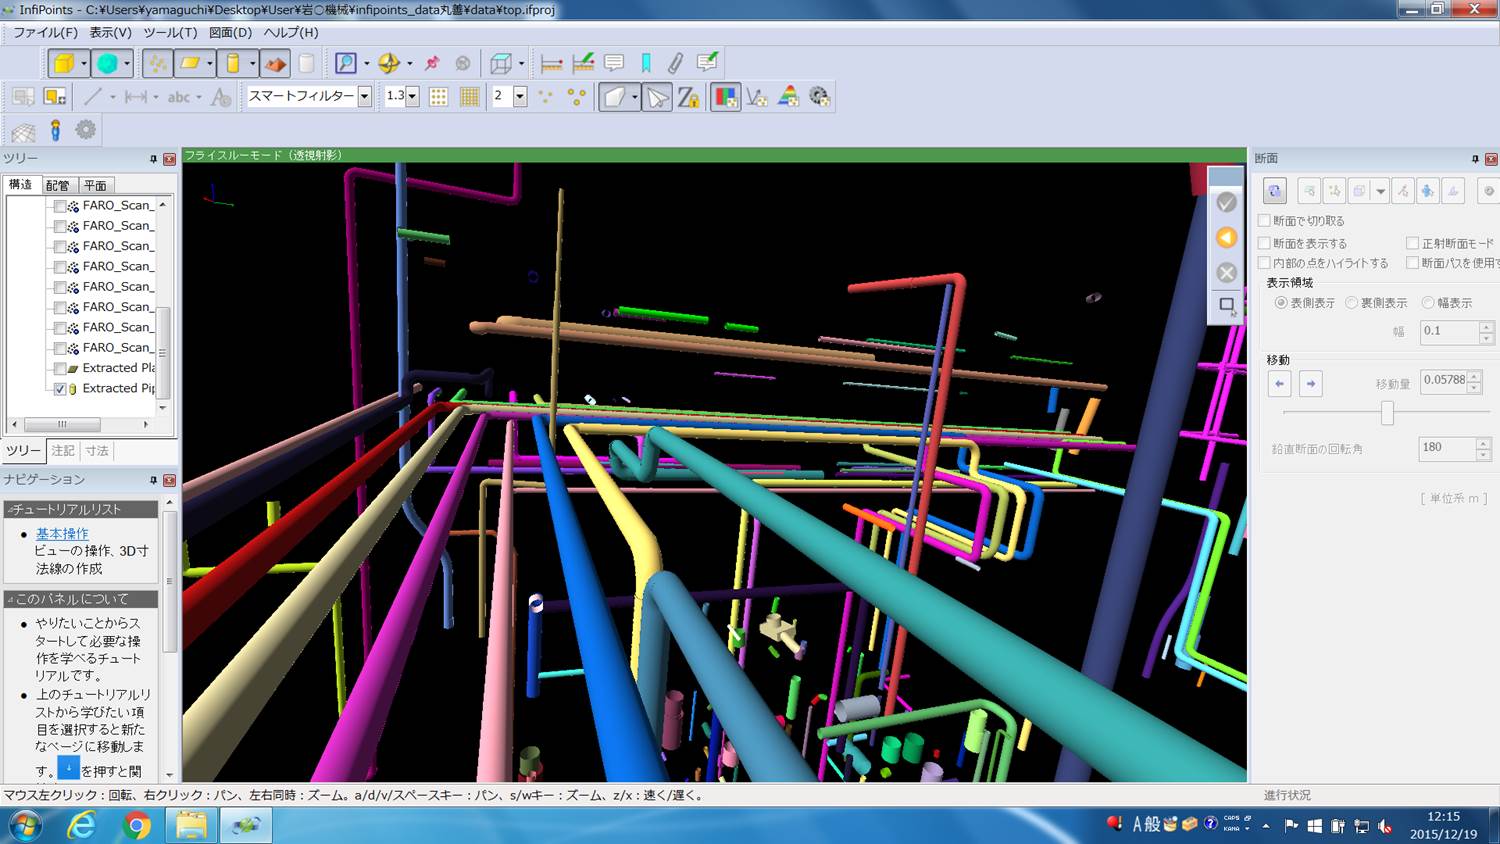1500x844 pixels.
Task: Open the yellow cube tool dropdown arrow
Action: click(x=83, y=64)
